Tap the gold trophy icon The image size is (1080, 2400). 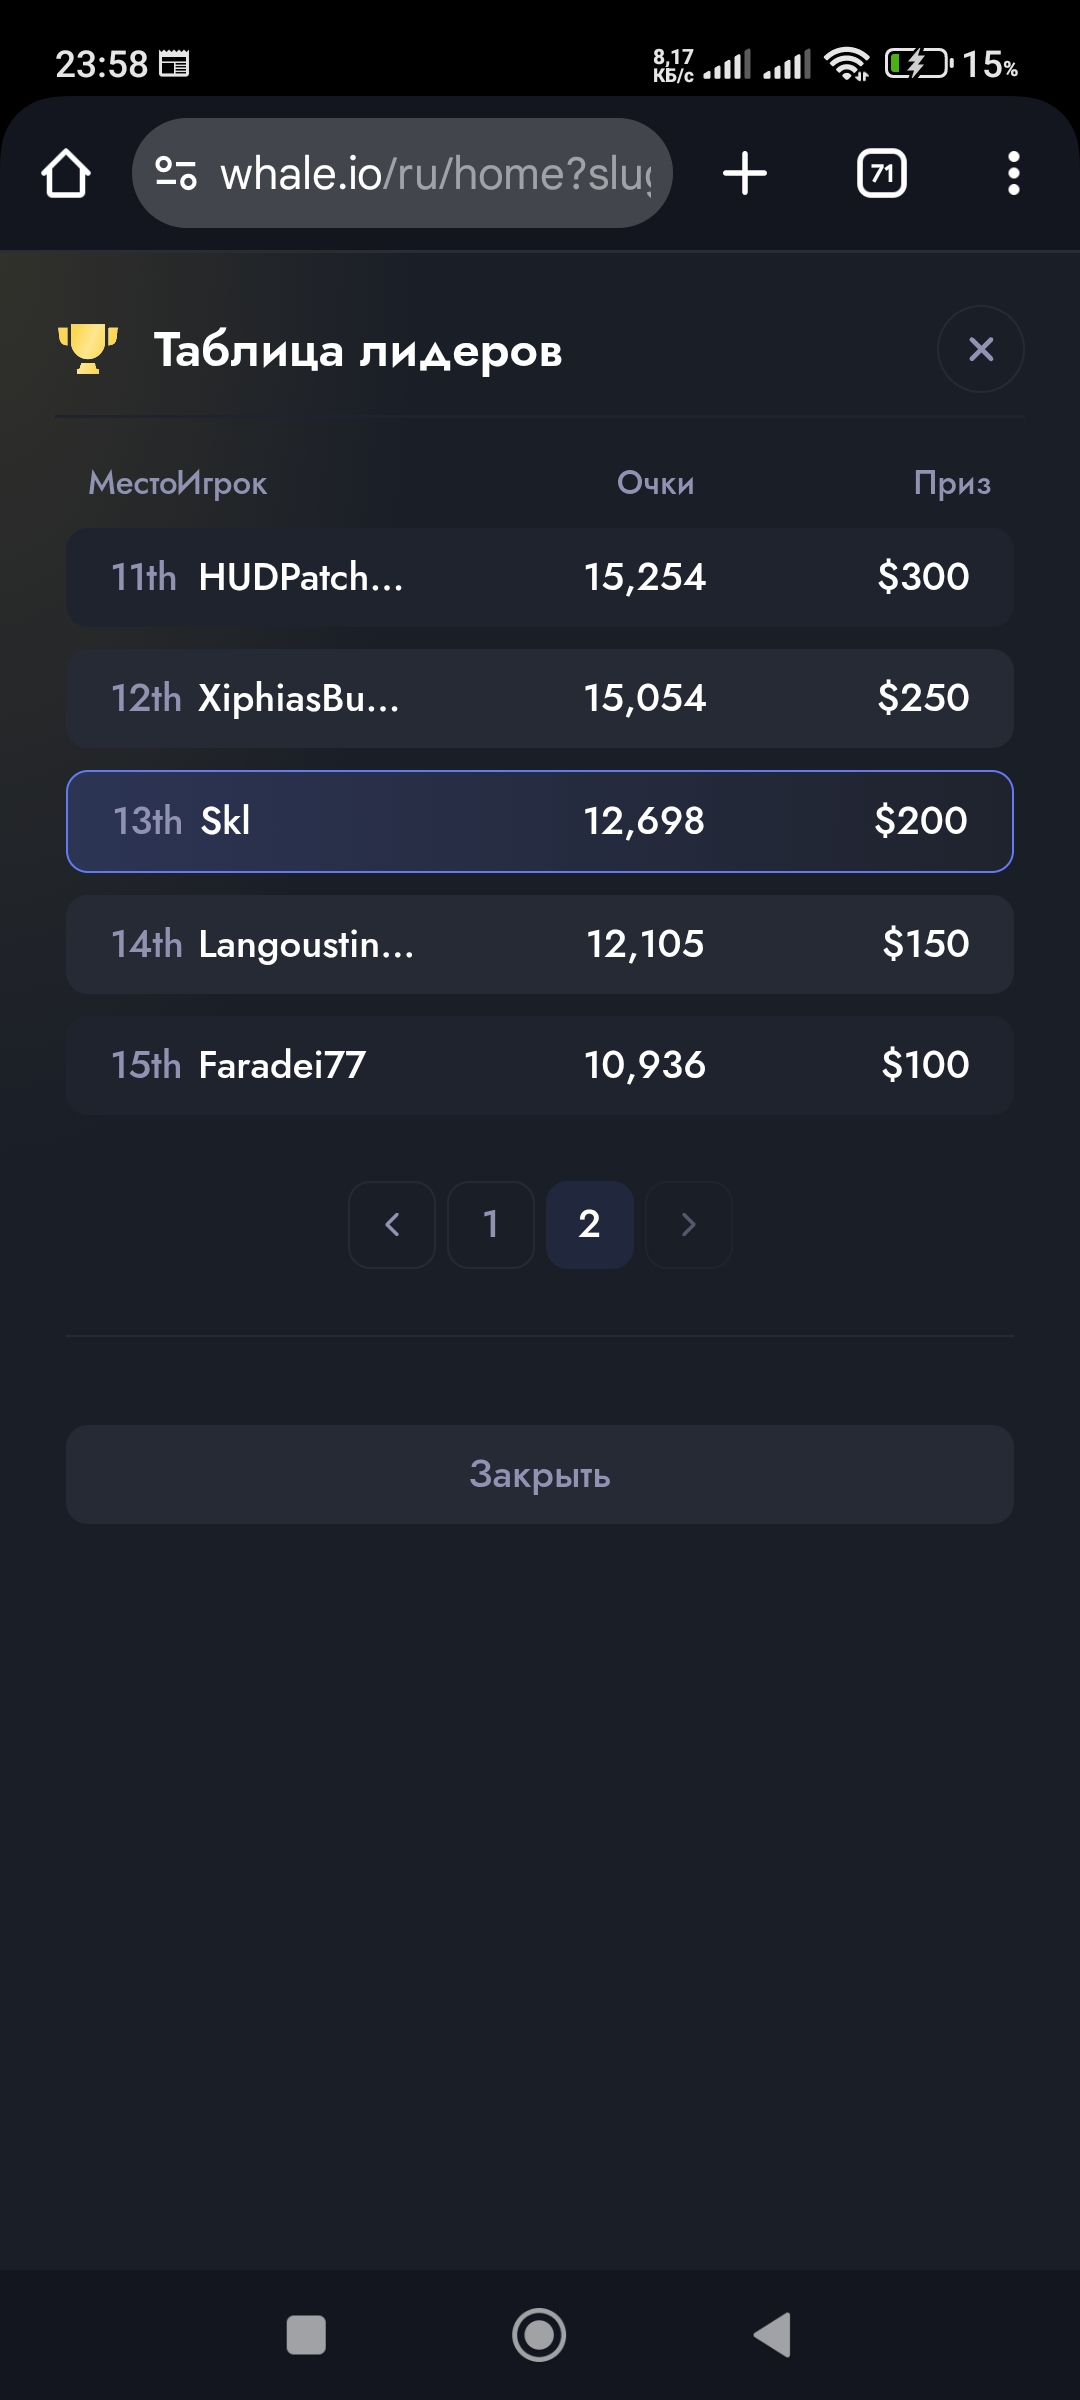click(x=88, y=349)
